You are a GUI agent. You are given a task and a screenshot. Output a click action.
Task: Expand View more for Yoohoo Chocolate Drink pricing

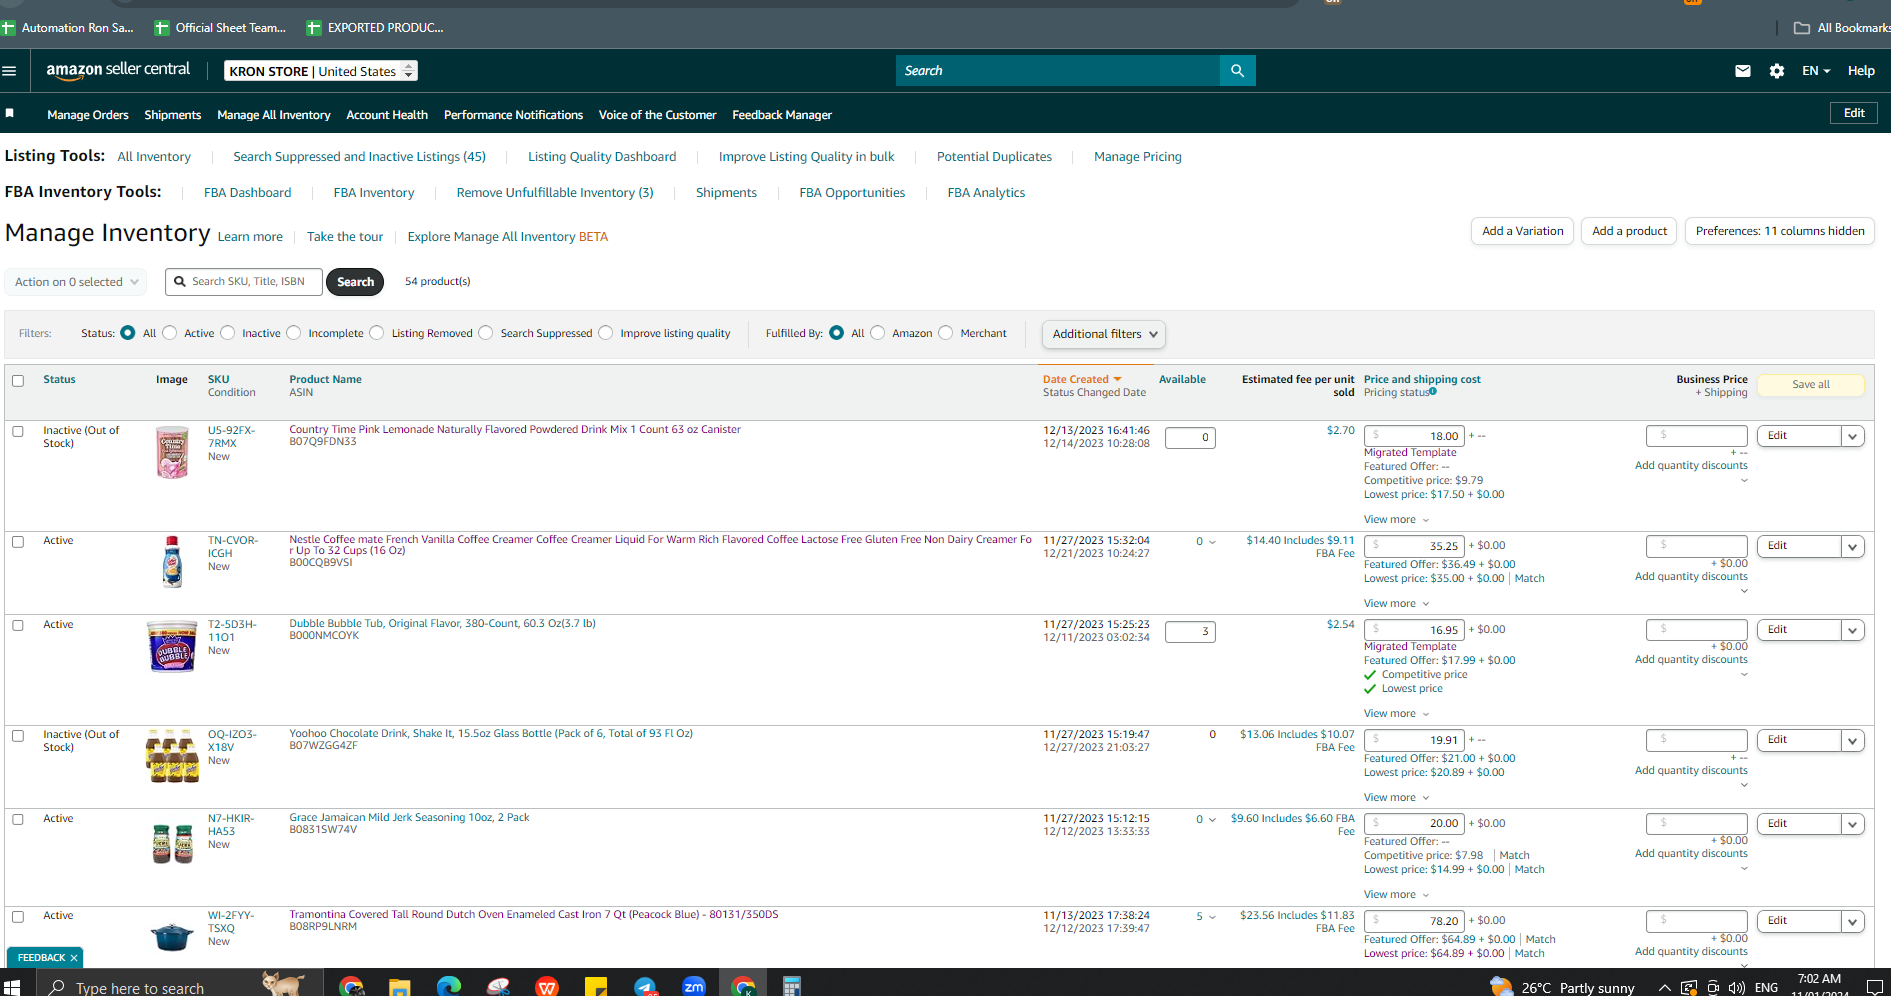(x=1396, y=797)
